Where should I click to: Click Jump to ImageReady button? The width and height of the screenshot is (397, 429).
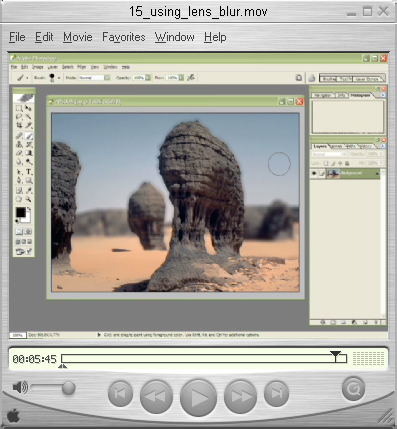tap(24, 252)
